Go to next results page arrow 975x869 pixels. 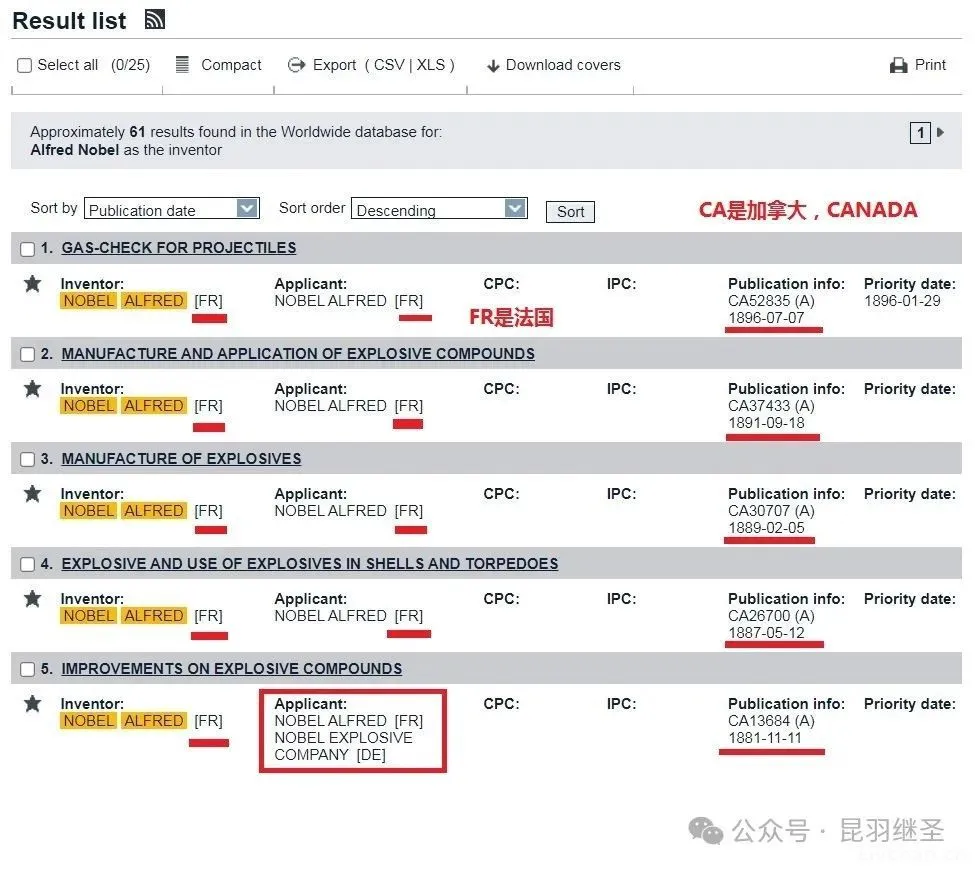940,132
